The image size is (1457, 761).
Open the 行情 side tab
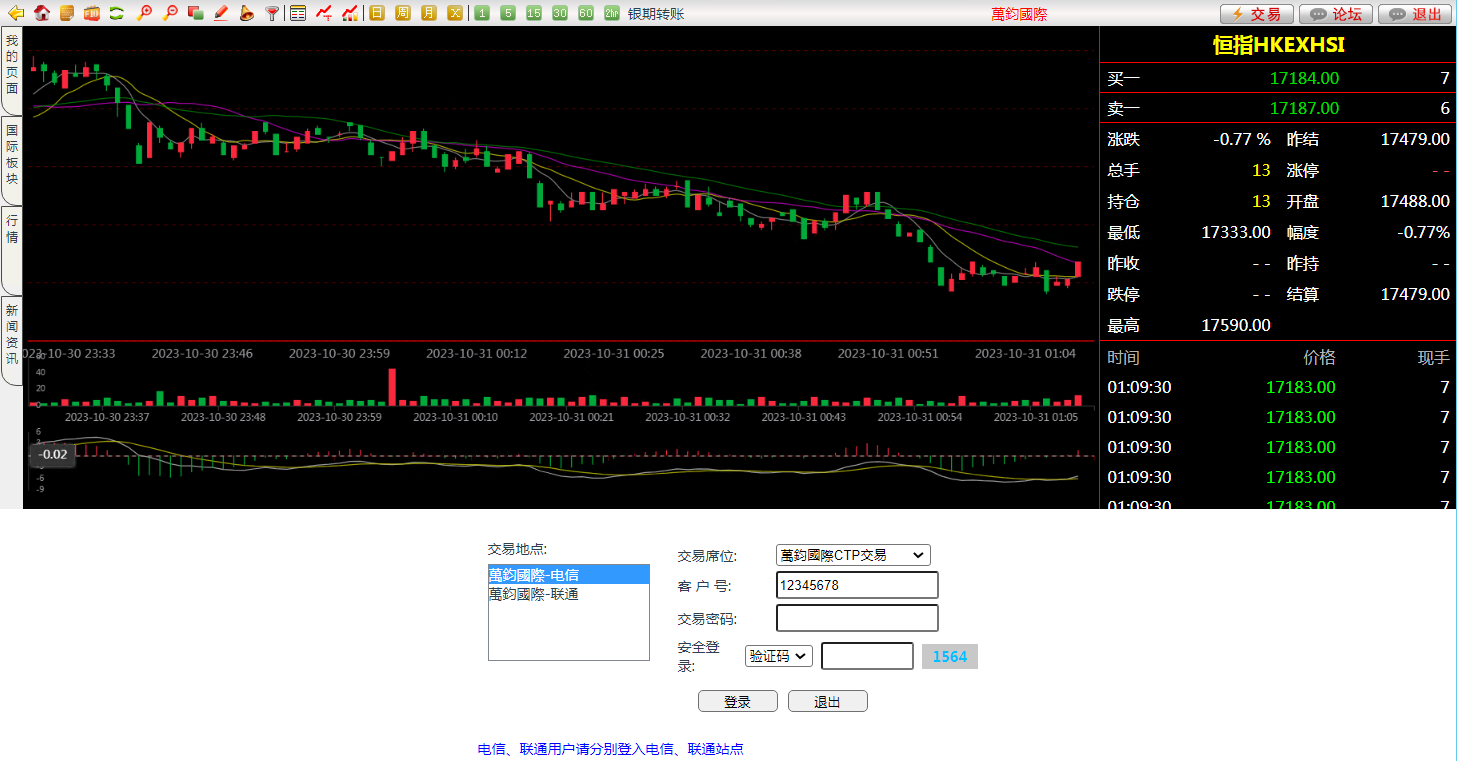pyautogui.click(x=12, y=229)
